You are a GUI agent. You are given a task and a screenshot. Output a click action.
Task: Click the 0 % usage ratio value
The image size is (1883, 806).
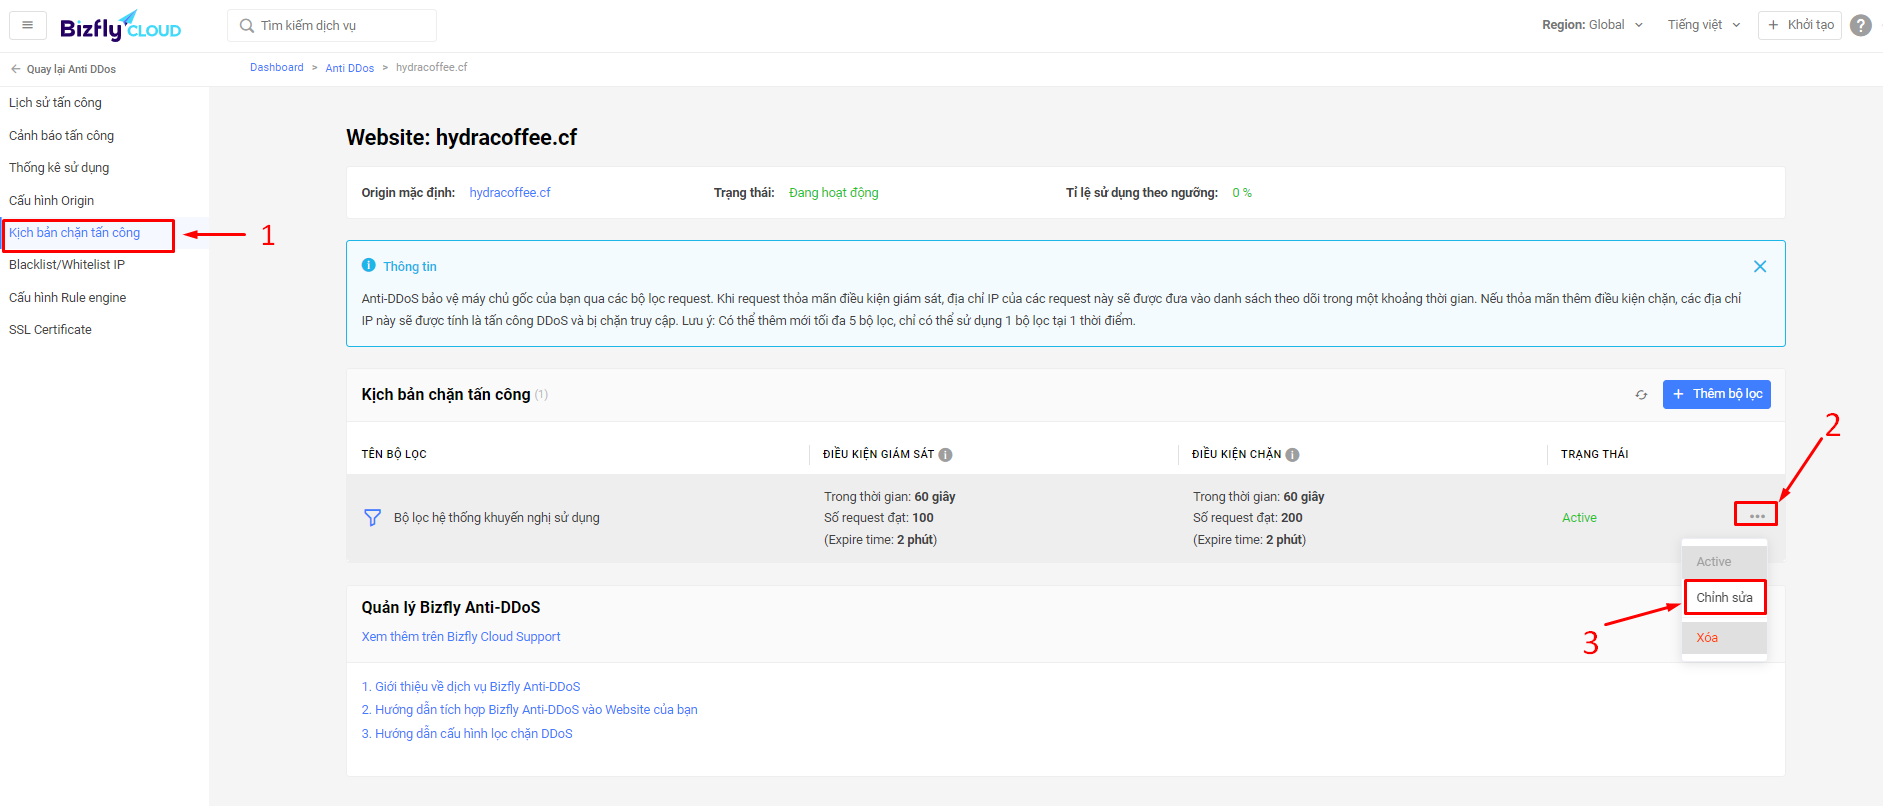[x=1242, y=193]
